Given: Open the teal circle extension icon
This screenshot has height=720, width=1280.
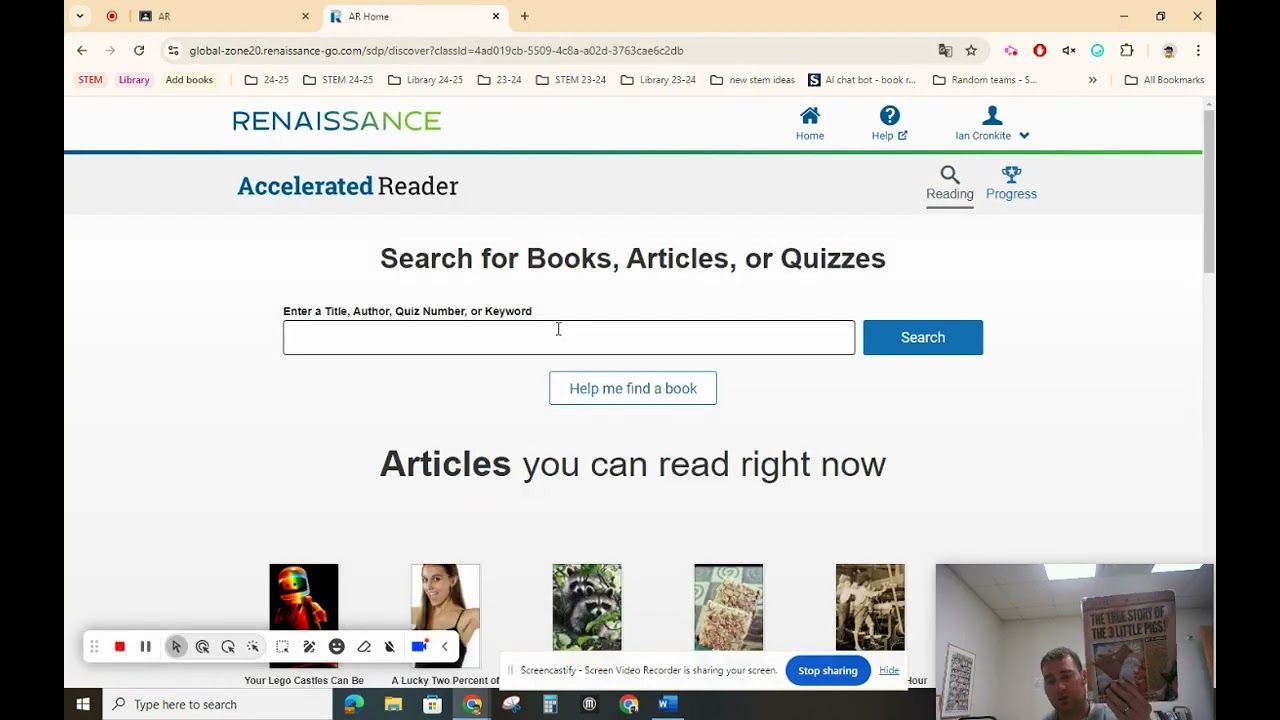Looking at the screenshot, I should pyautogui.click(x=1097, y=50).
